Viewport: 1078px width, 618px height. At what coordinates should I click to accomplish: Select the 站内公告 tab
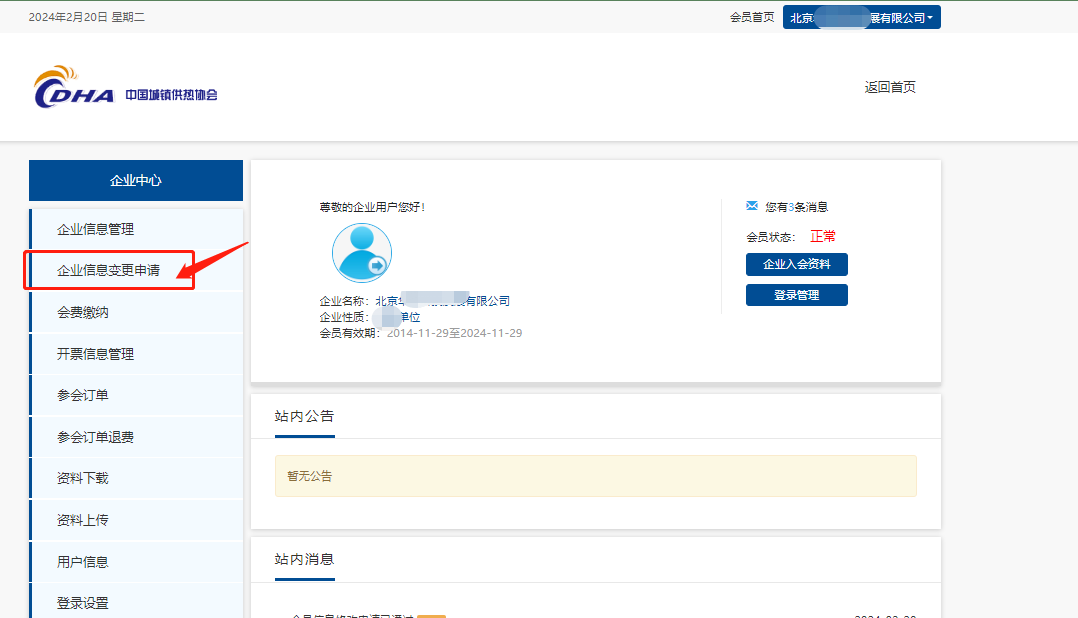coord(305,417)
